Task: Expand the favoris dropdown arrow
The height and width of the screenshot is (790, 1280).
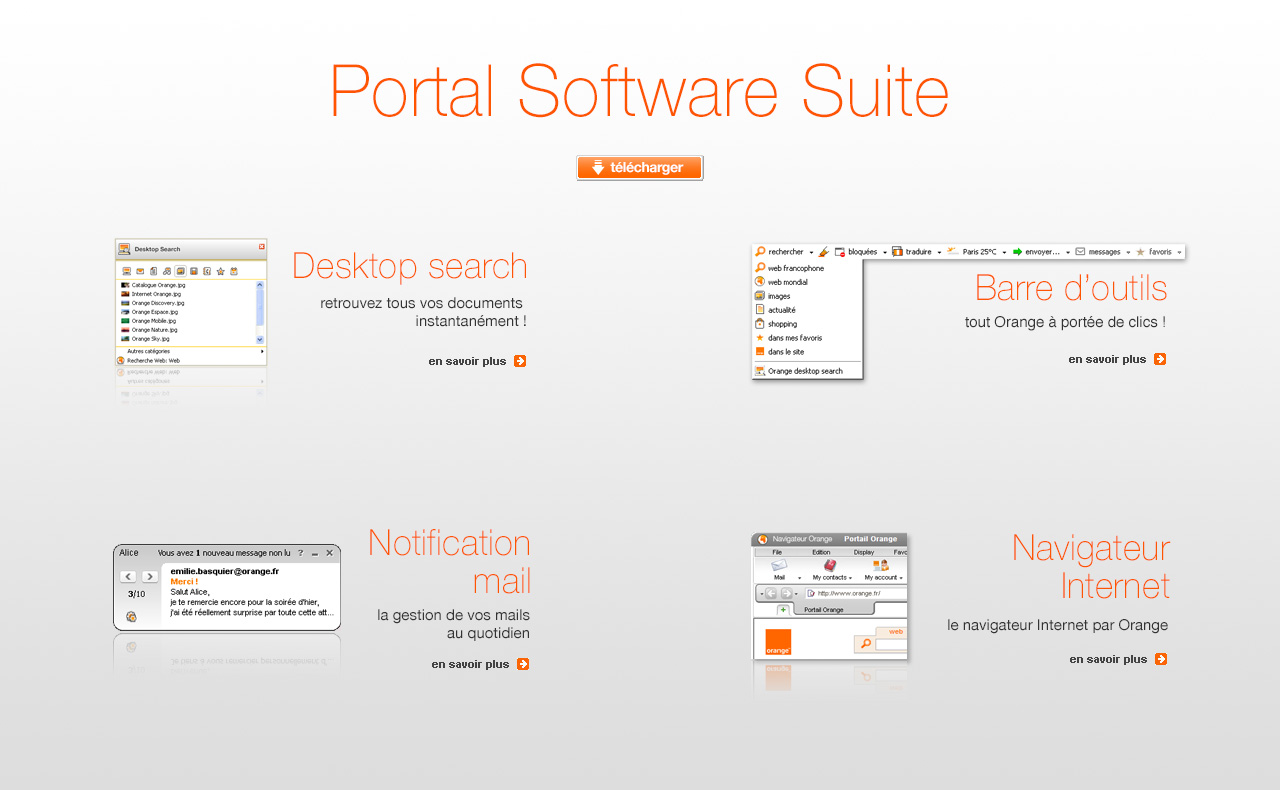Action: point(1179,253)
